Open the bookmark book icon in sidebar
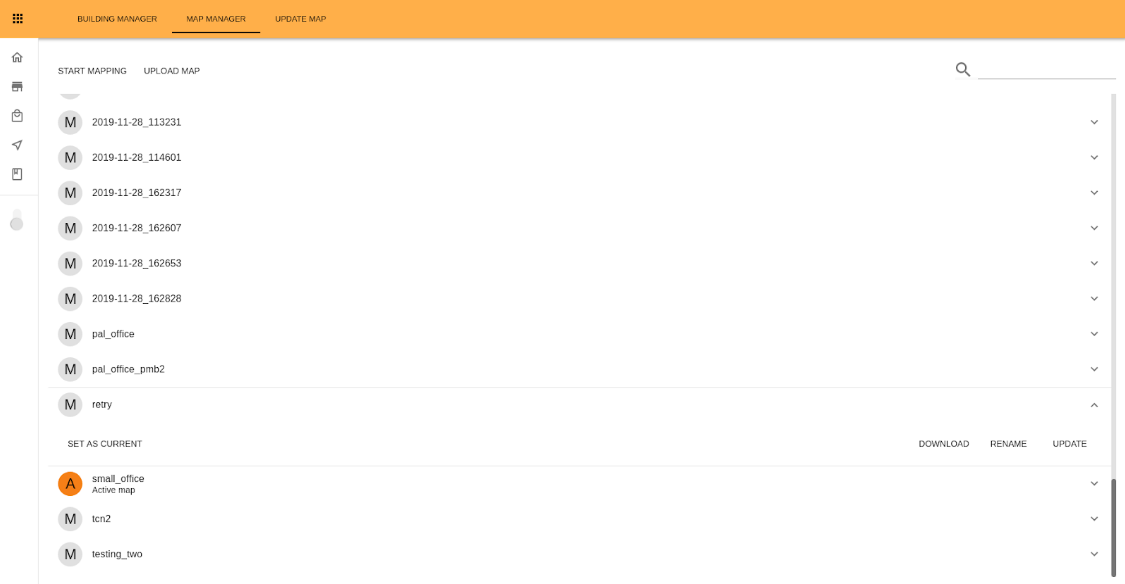This screenshot has width=1125, height=584. click(x=17, y=174)
